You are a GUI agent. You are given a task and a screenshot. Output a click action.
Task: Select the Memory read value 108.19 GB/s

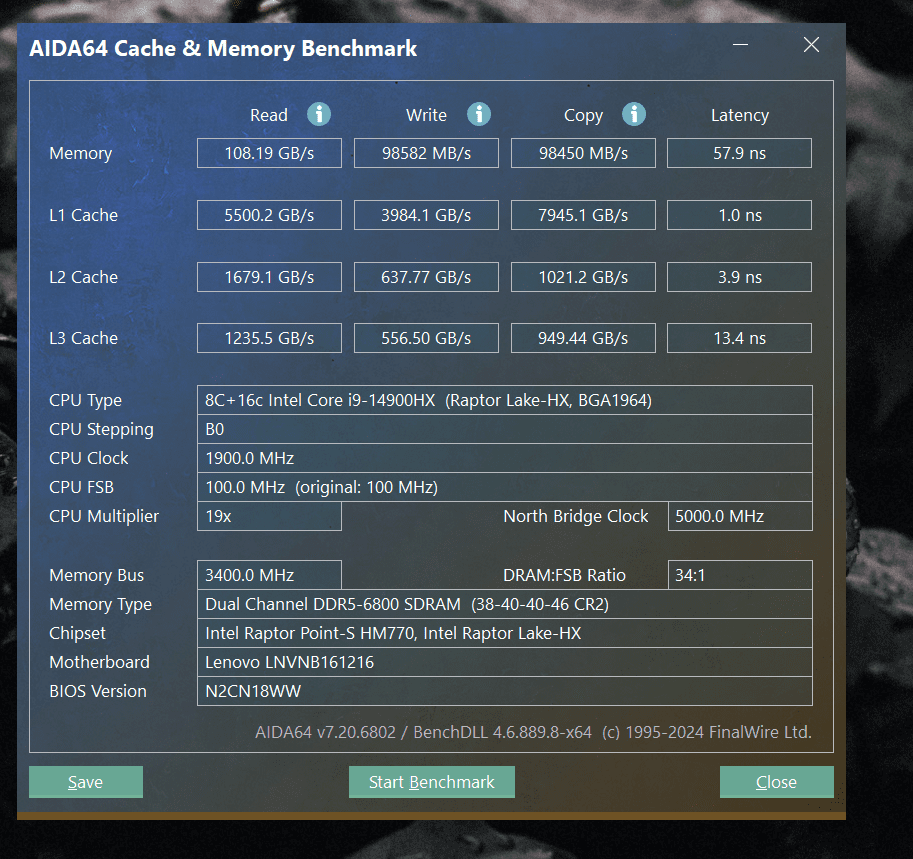269,153
